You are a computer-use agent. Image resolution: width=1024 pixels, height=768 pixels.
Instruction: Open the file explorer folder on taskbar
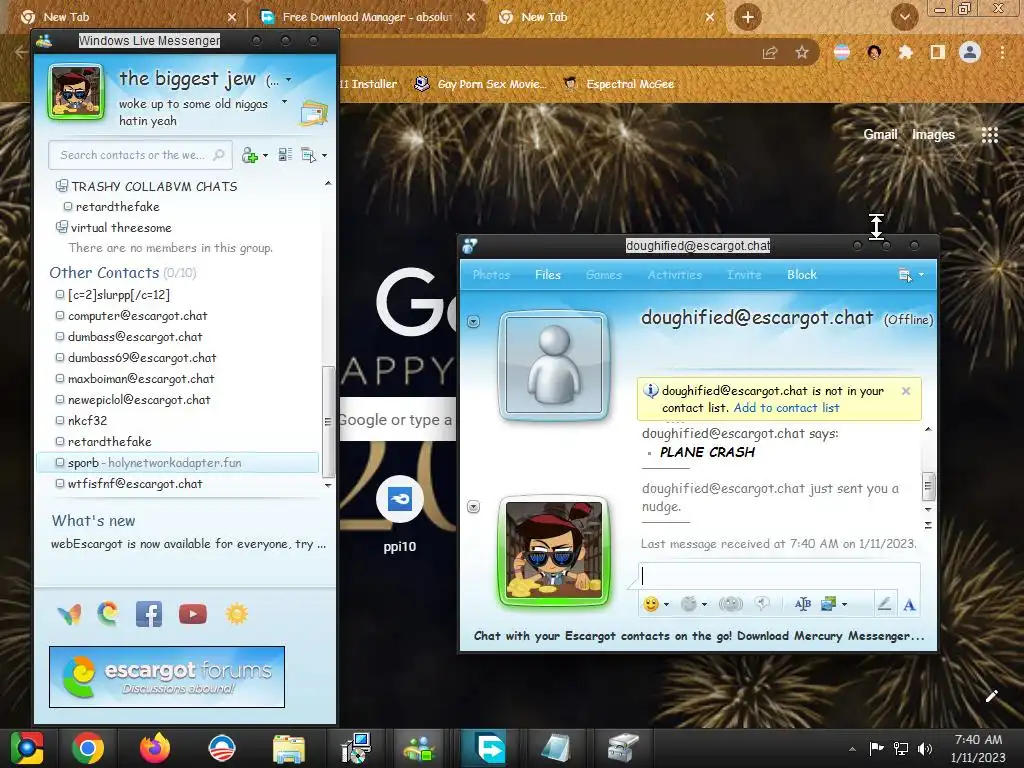click(x=289, y=748)
